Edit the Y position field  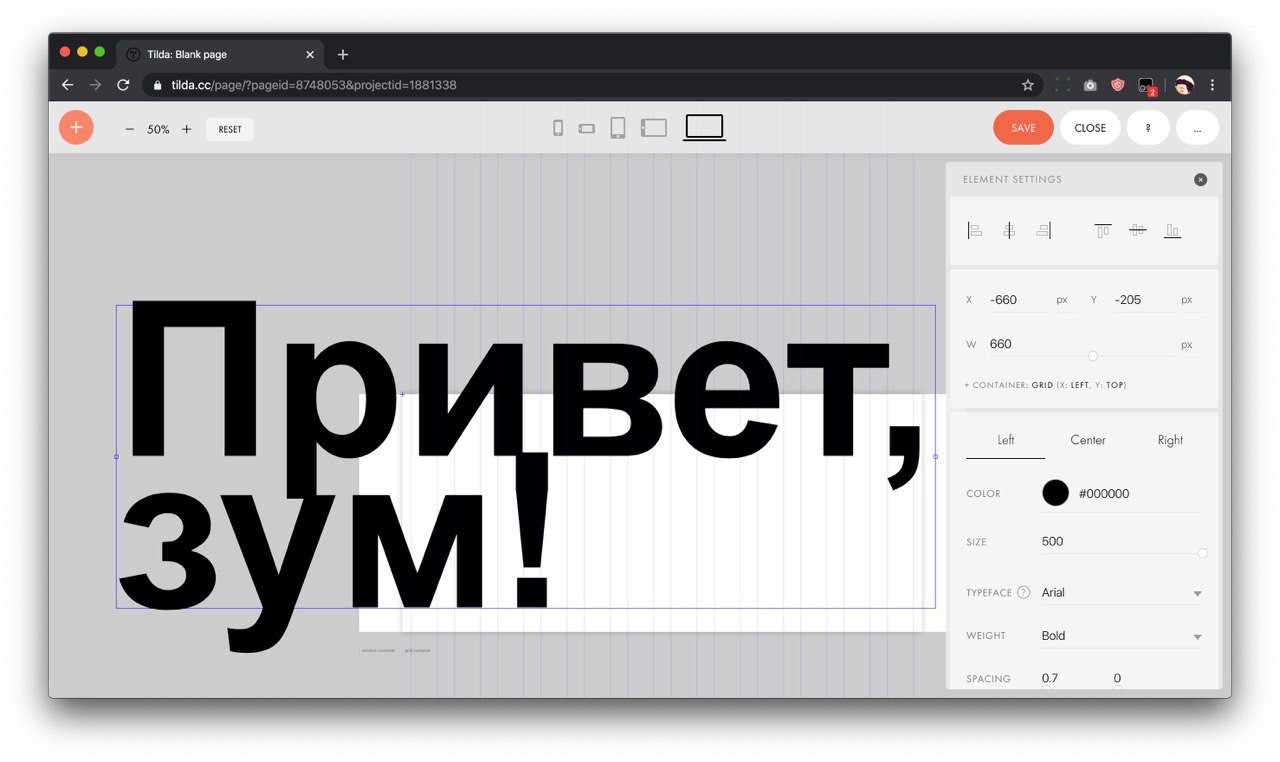1143,300
